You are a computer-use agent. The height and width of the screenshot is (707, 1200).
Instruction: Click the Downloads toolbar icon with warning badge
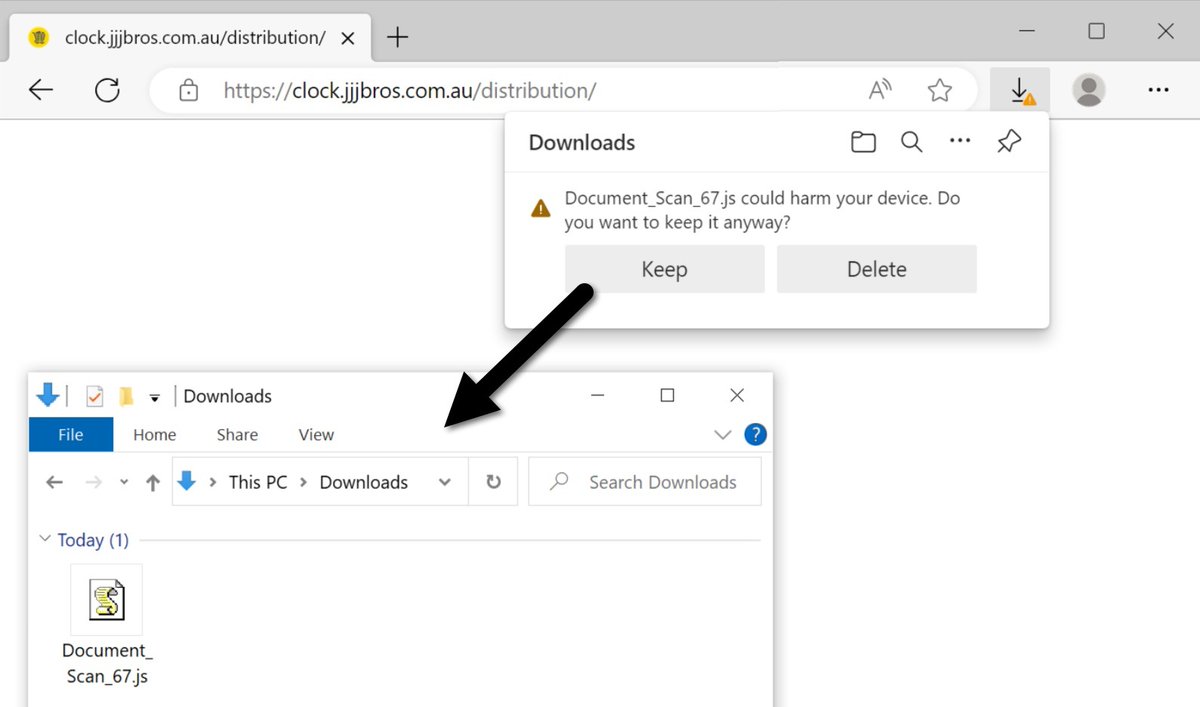point(1019,89)
